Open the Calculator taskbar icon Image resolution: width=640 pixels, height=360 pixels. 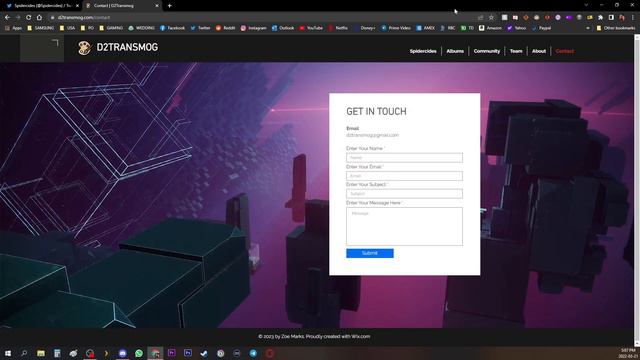[57, 353]
